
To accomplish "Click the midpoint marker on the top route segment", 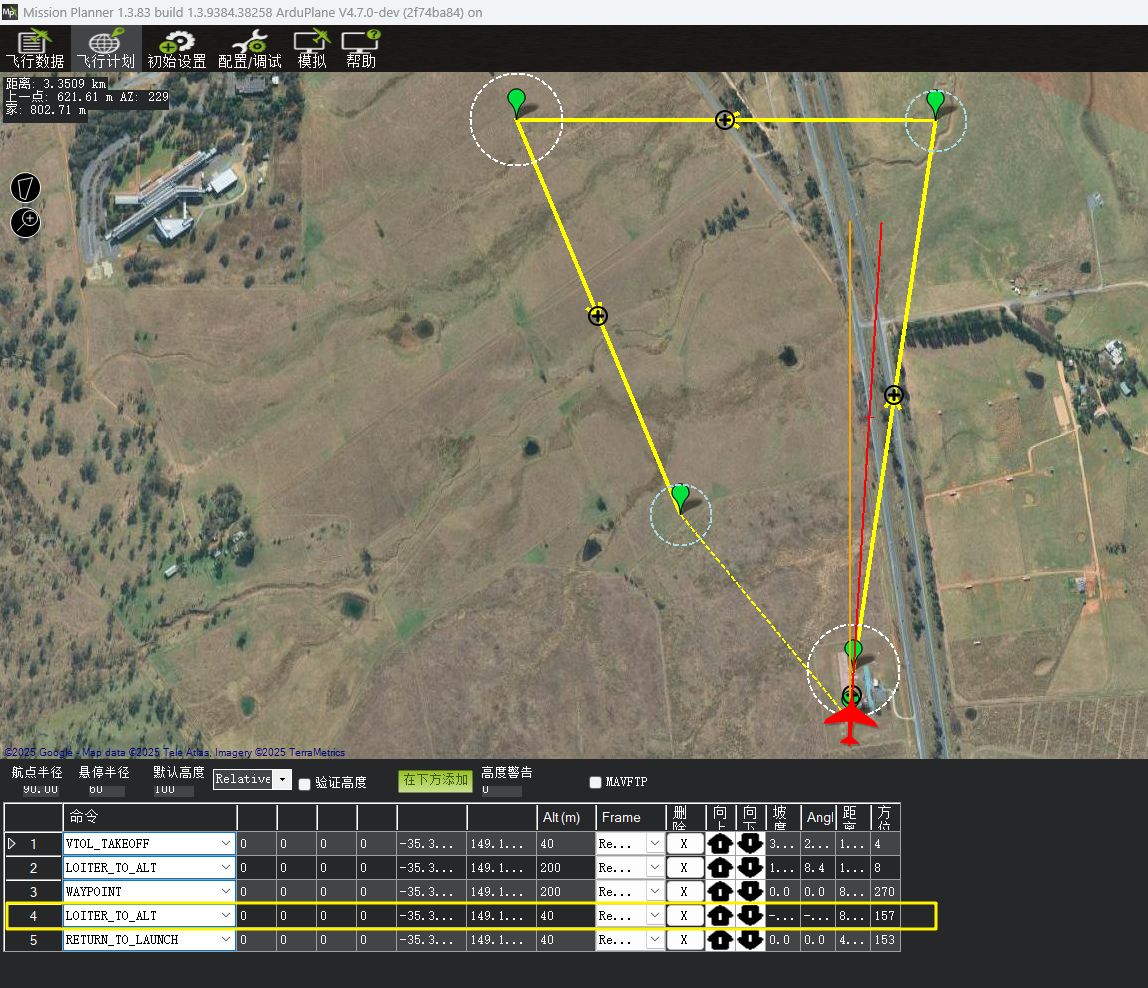I will click(725, 120).
